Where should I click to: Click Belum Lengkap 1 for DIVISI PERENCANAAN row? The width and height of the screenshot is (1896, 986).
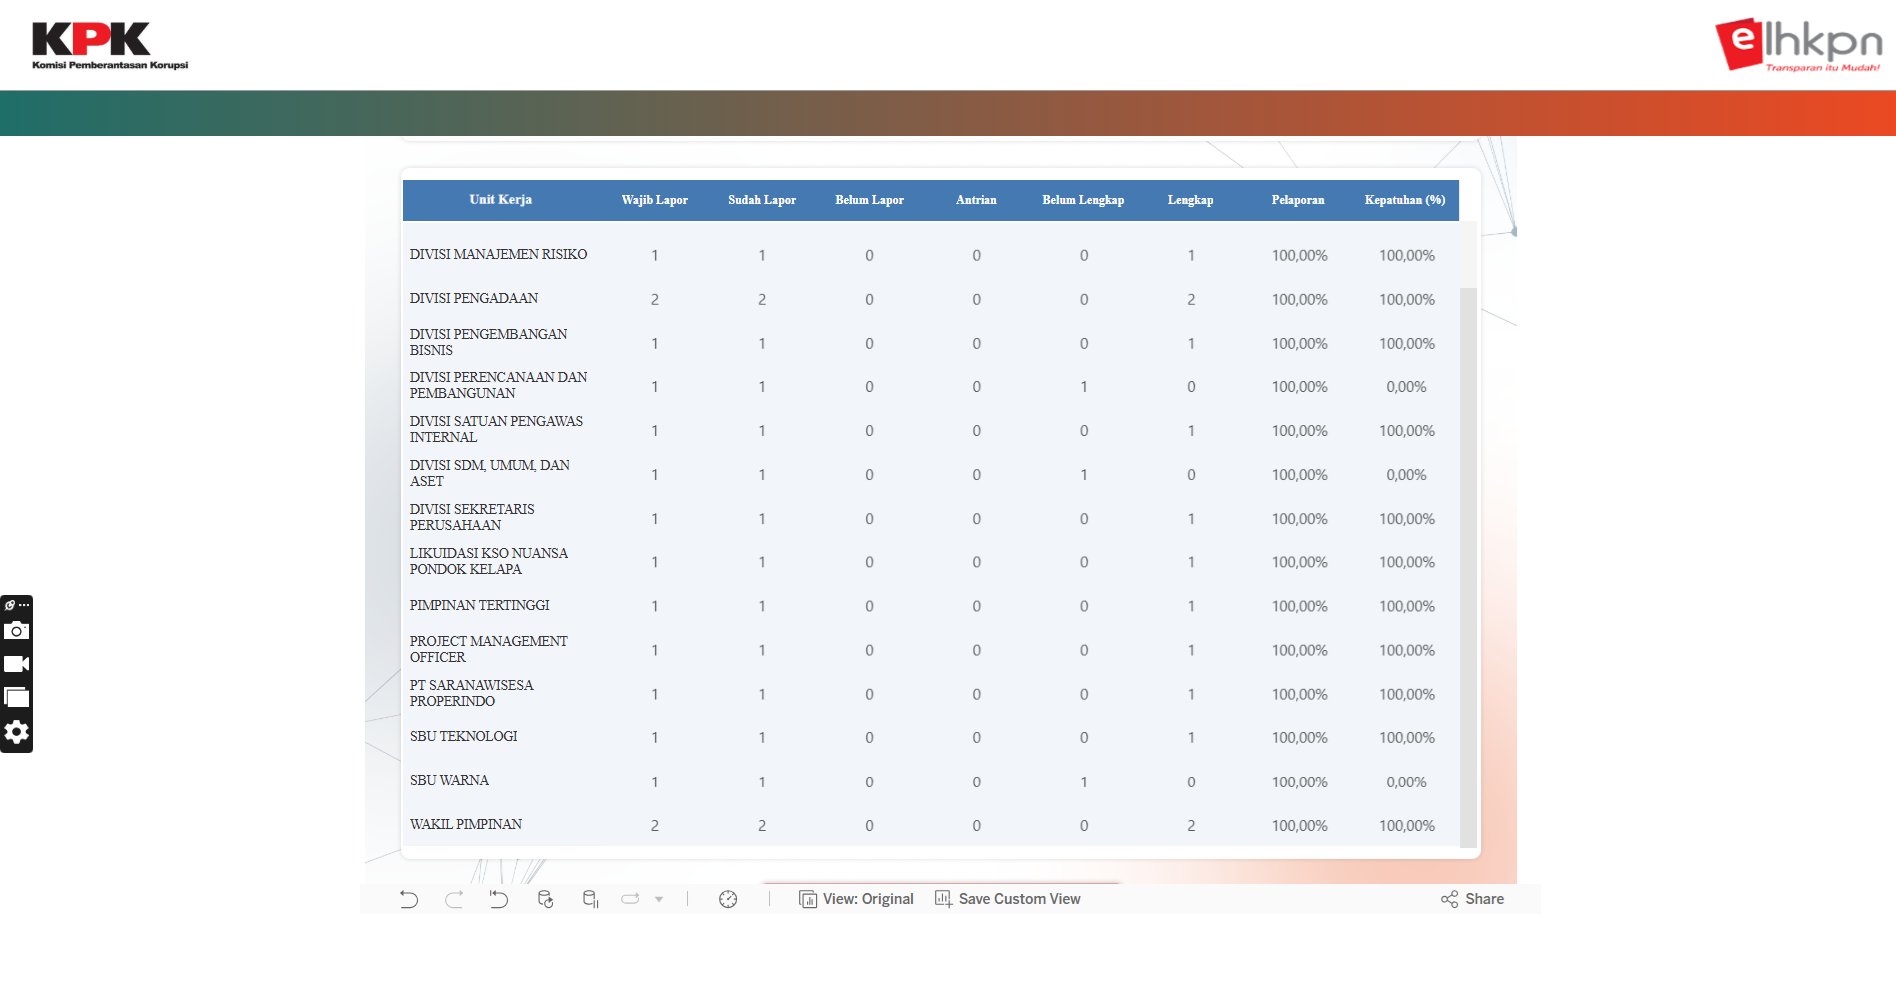[x=1084, y=387]
